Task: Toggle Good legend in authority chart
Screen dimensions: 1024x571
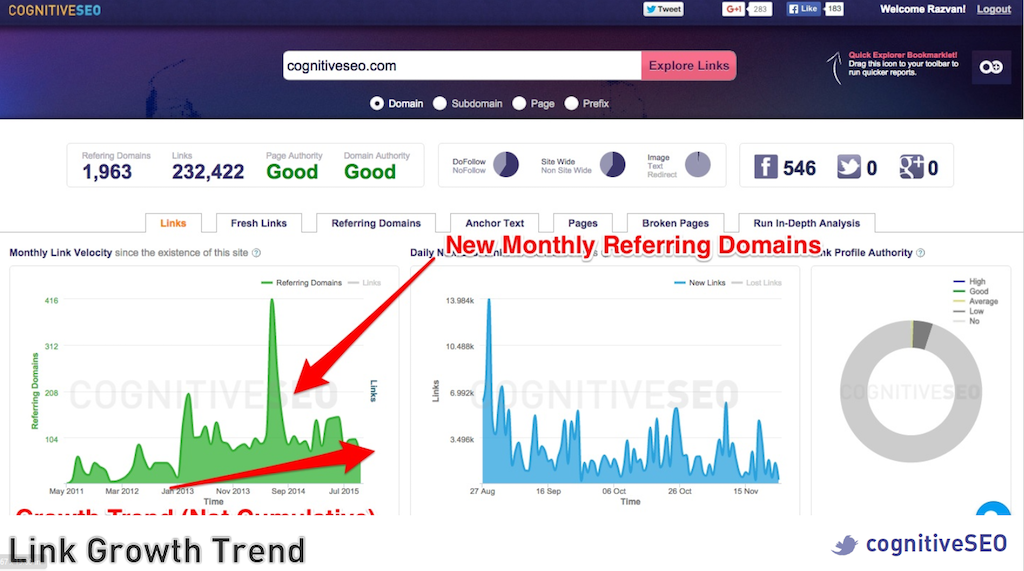Action: (971, 291)
